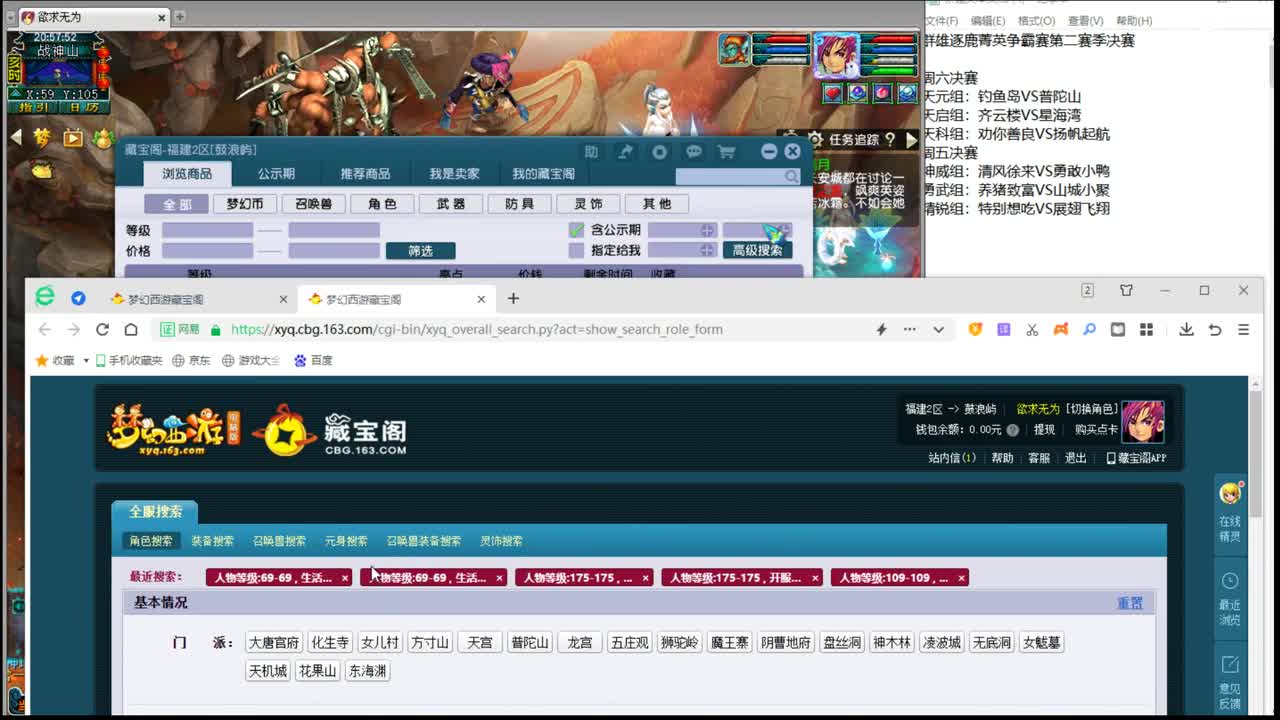Viewport: 1280px width, 720px height.
Task: Open the extensions grid icon
Action: coord(1146,329)
